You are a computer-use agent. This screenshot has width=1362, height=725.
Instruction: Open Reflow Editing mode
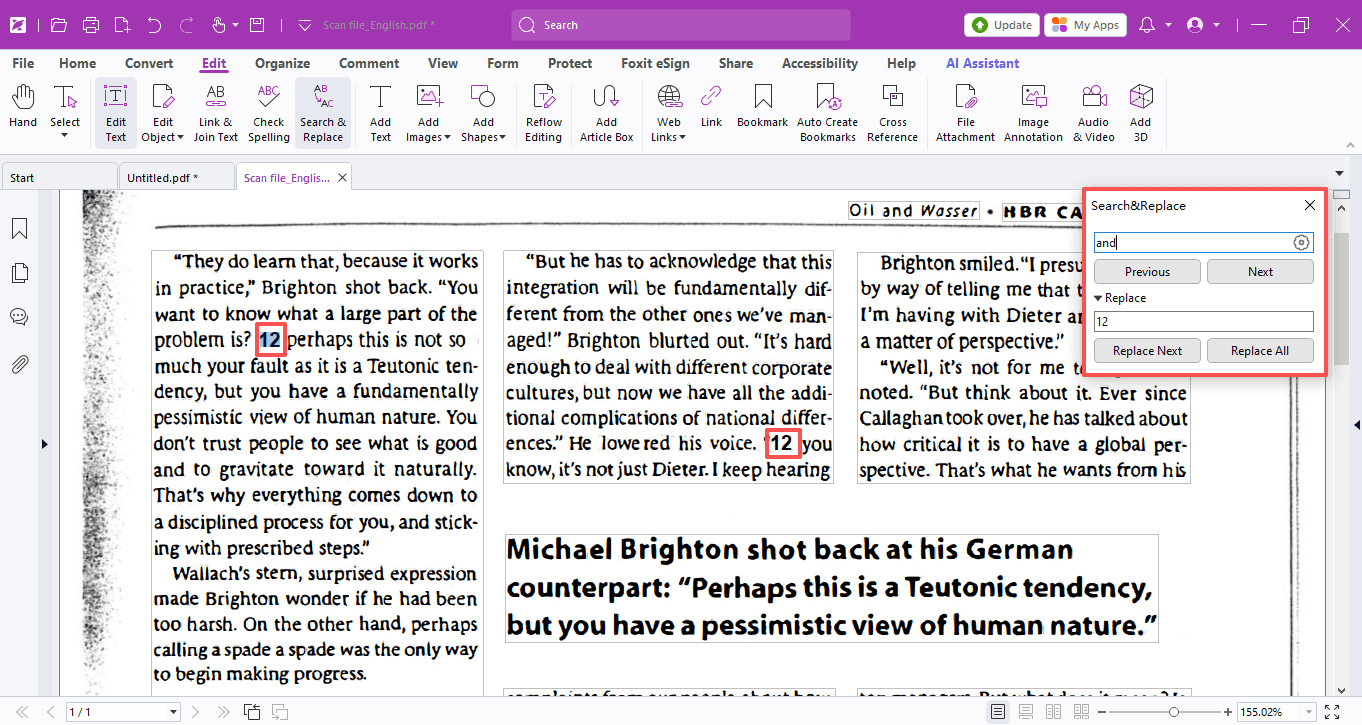(x=543, y=113)
